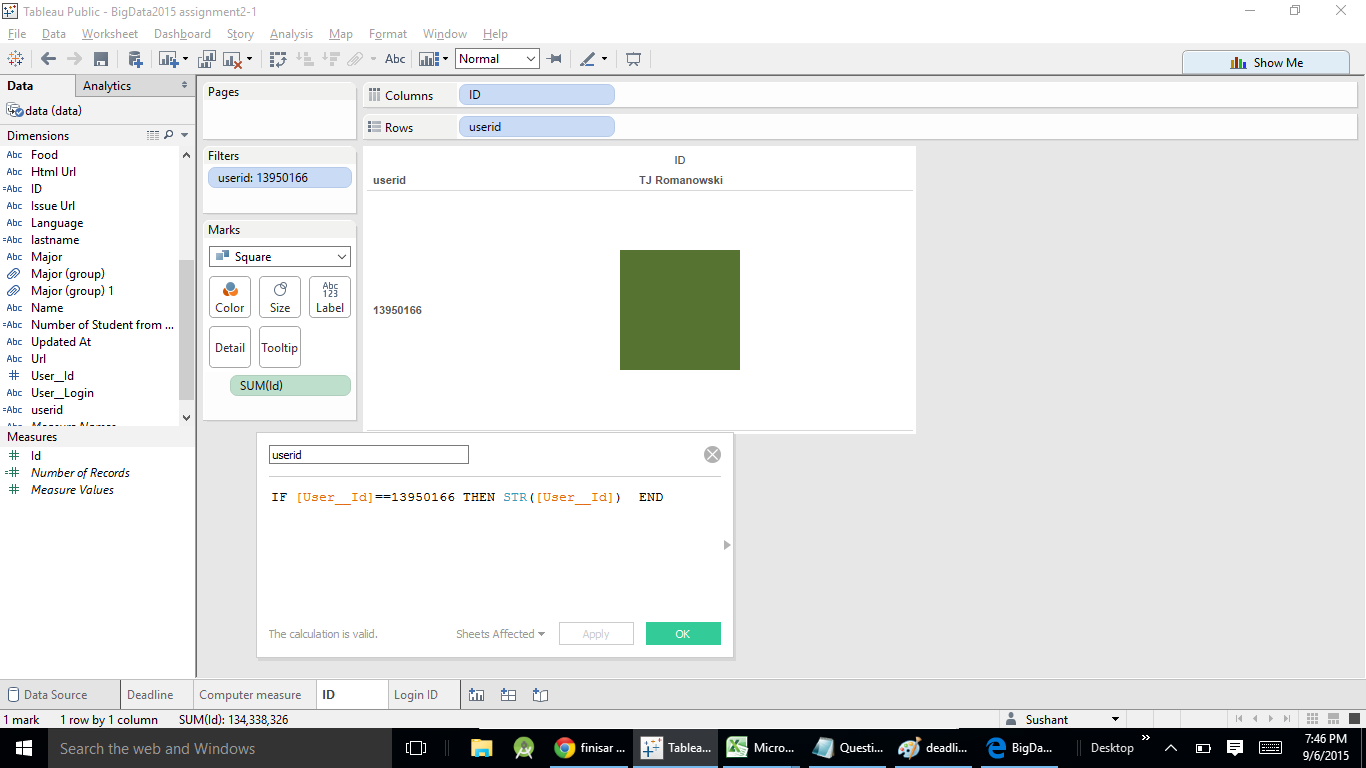Image resolution: width=1366 pixels, height=768 pixels.
Task: Open the Label marks card button
Action: tap(330, 297)
